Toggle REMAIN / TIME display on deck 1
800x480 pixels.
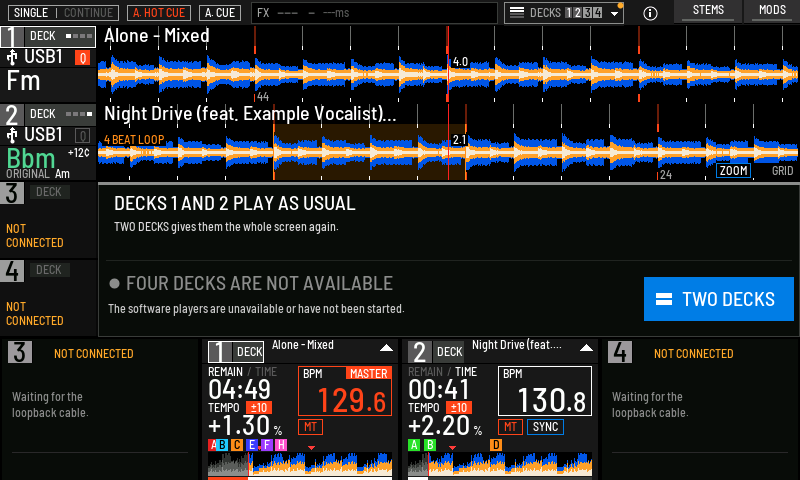click(242, 372)
